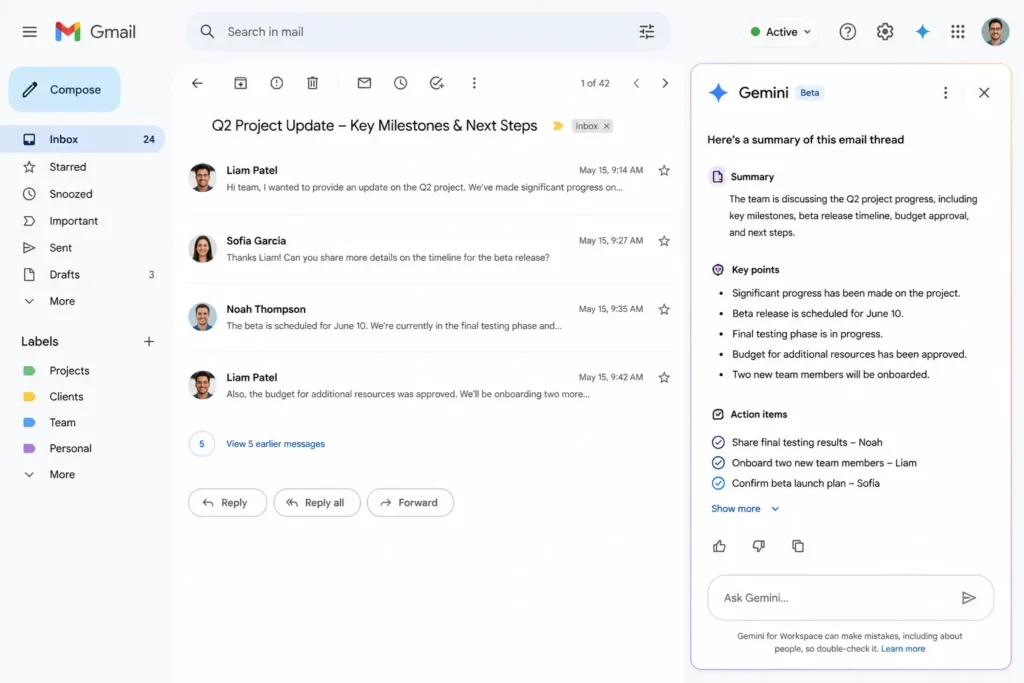
Task: Snooze the conversation clock icon
Action: pos(400,83)
